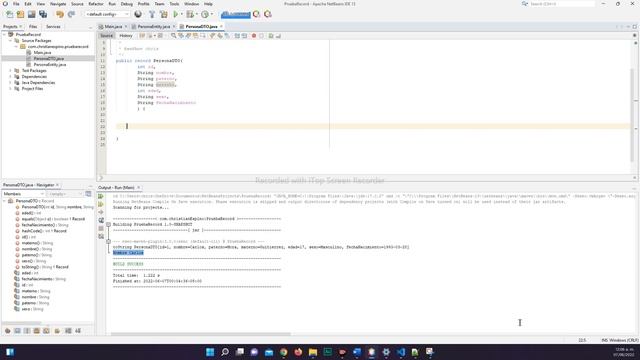Viewport: 640px width, 360px height.
Task: Switch to Main.java editor tab
Action: point(113,27)
